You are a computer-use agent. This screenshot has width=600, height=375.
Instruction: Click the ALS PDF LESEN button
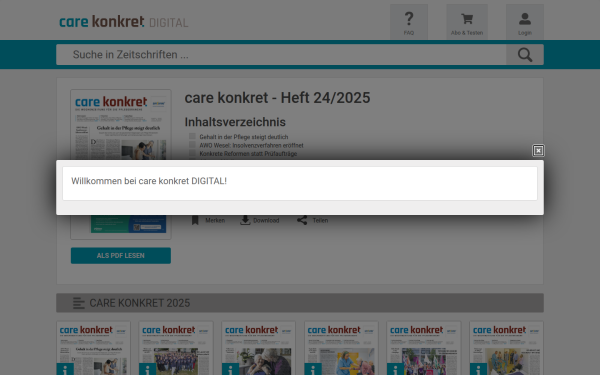point(121,256)
